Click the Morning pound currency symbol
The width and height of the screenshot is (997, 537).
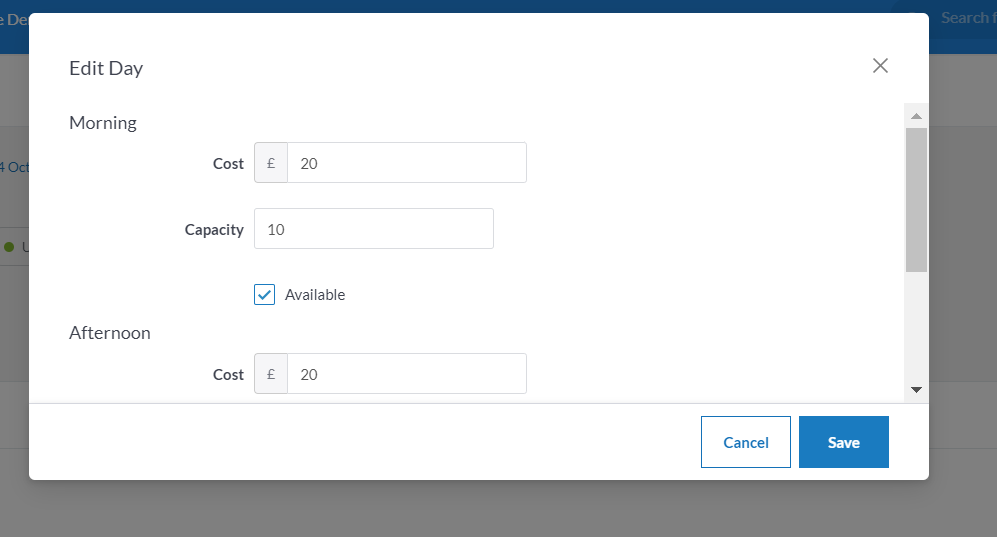point(271,163)
